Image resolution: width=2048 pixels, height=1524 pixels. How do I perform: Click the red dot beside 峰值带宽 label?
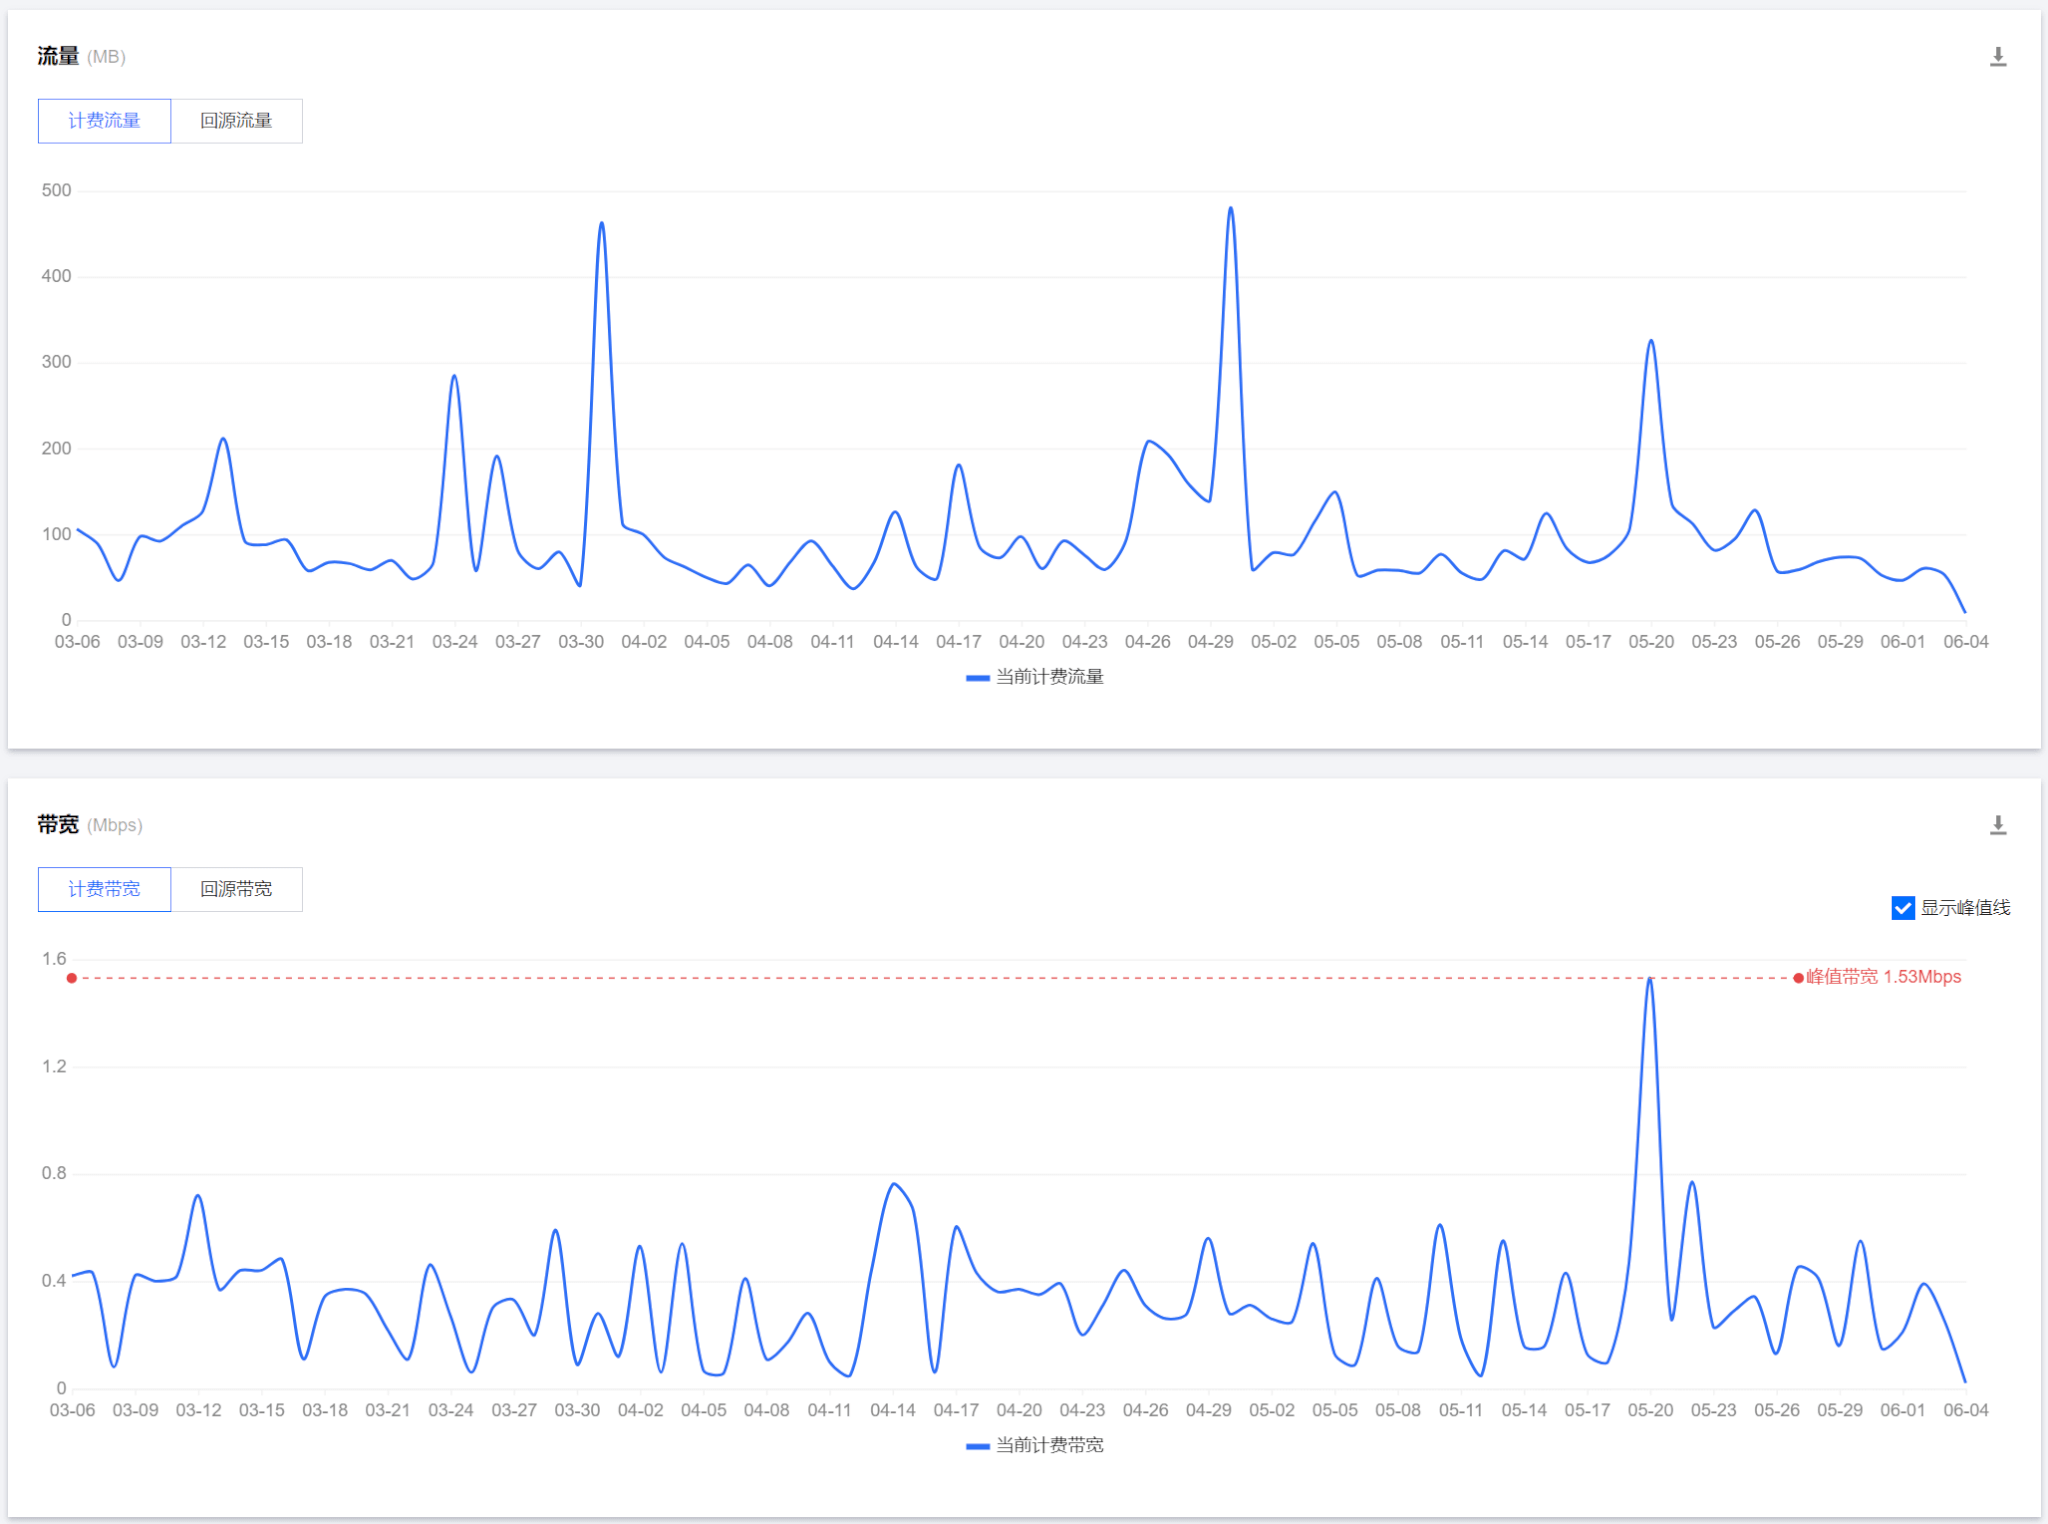pyautogui.click(x=1798, y=978)
